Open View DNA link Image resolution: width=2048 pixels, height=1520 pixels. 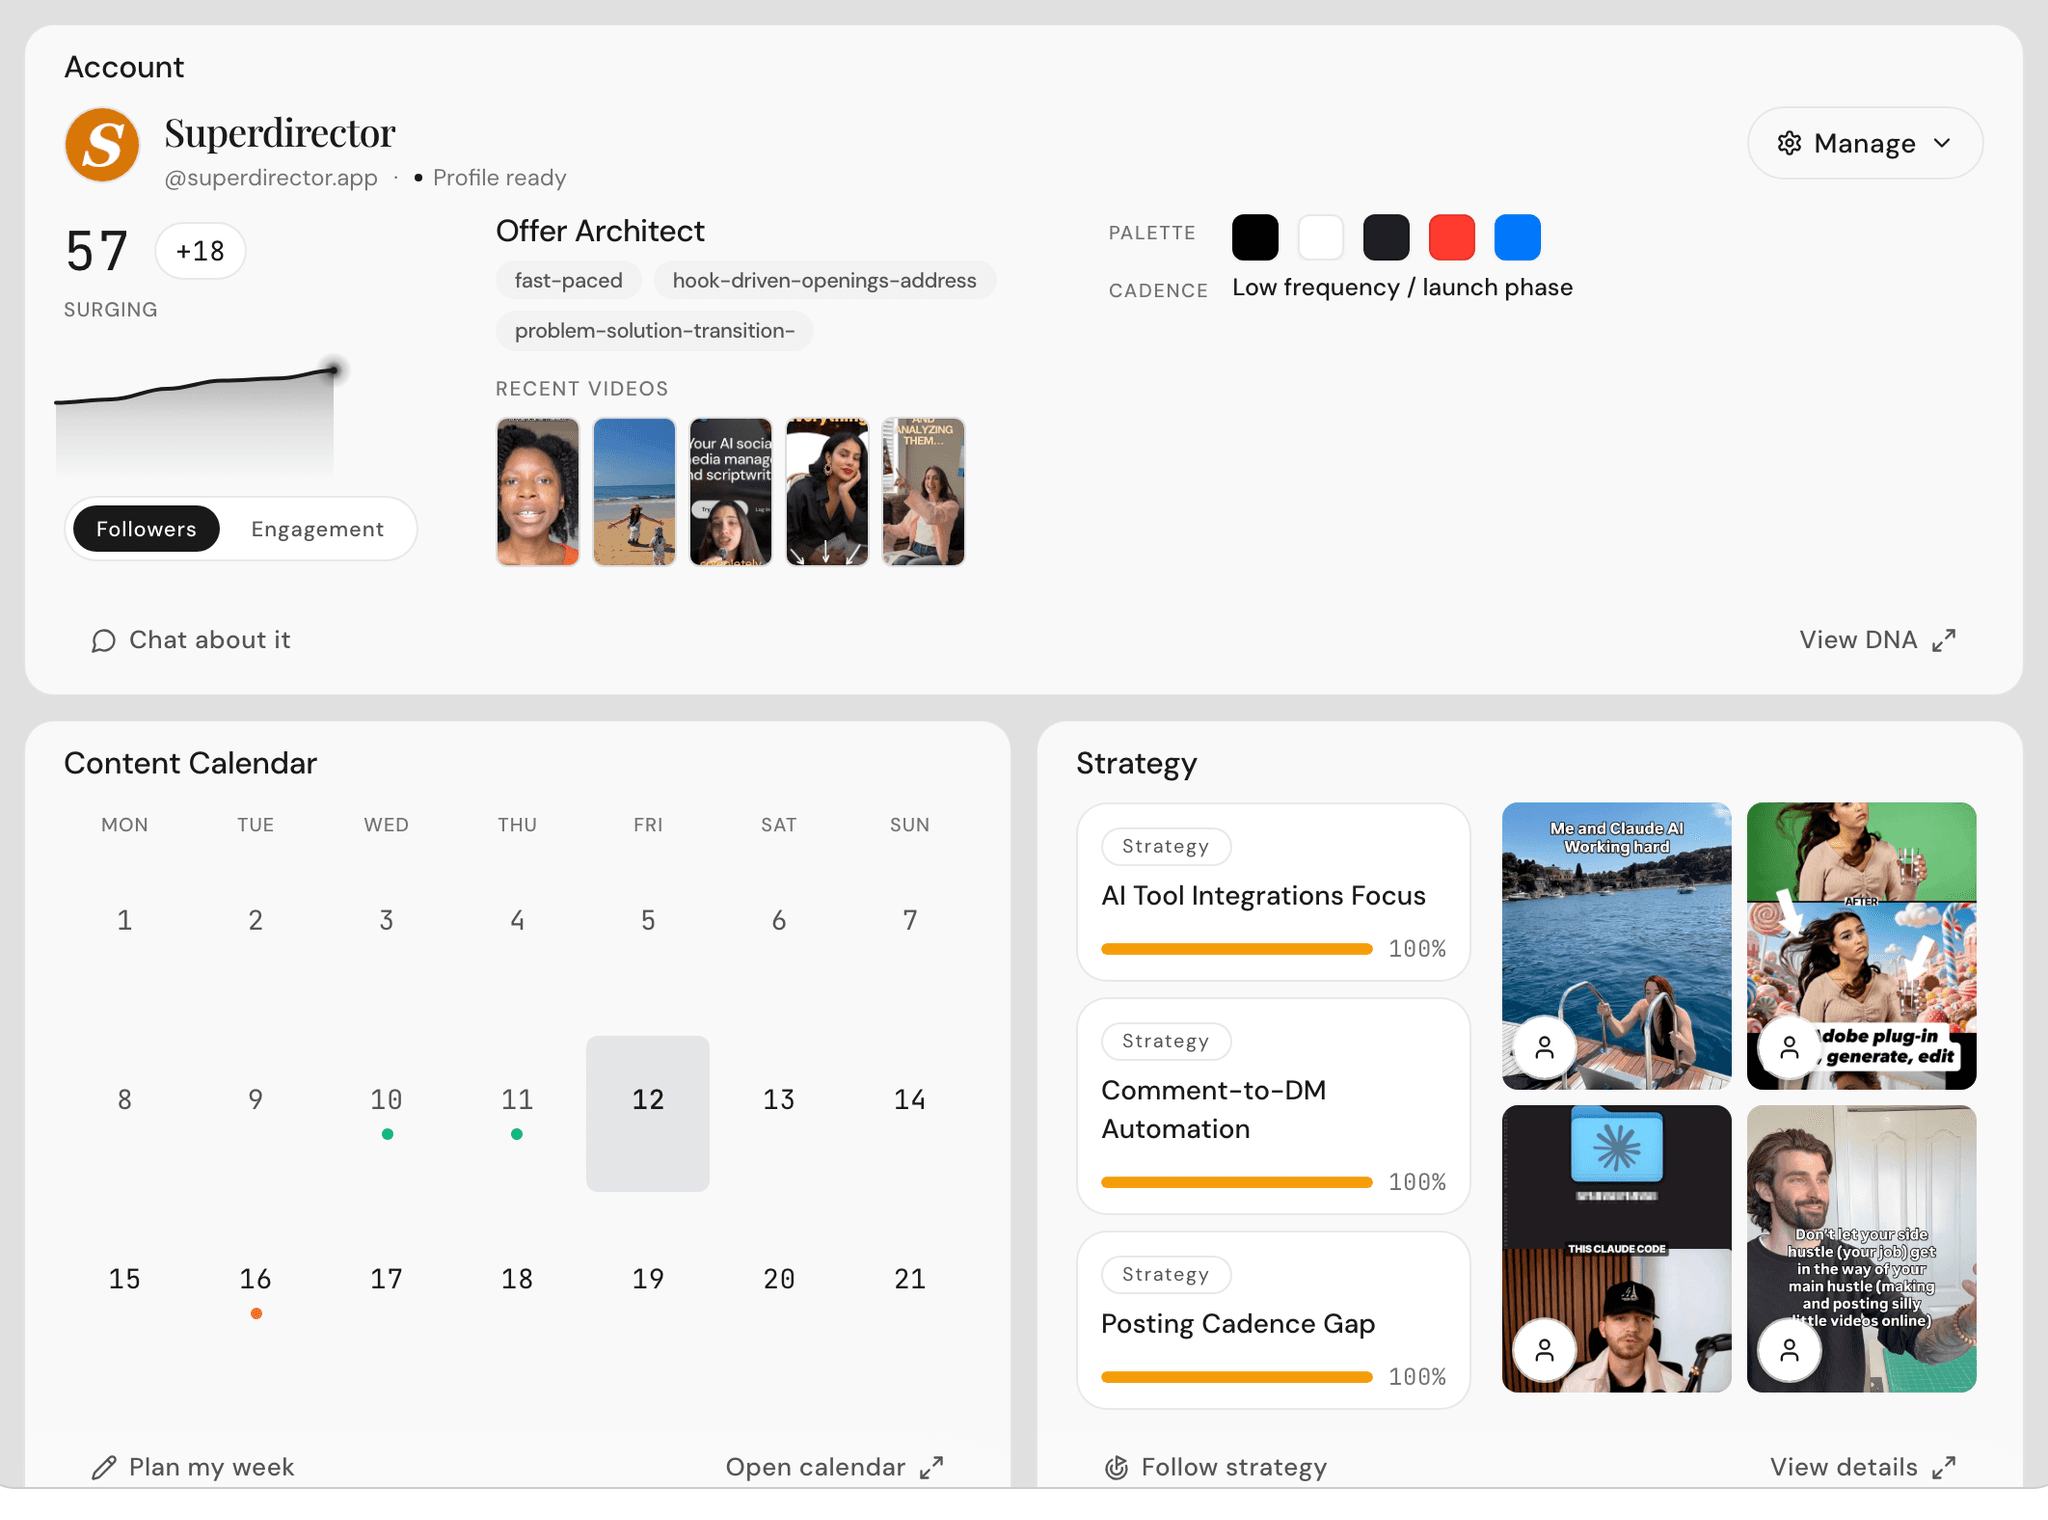coord(1877,640)
